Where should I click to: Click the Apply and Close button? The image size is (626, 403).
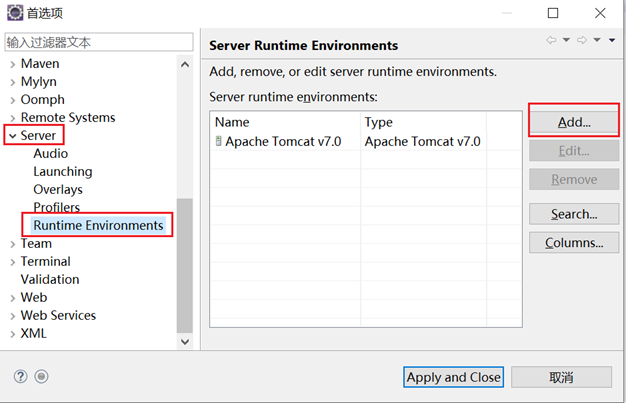pos(453,377)
